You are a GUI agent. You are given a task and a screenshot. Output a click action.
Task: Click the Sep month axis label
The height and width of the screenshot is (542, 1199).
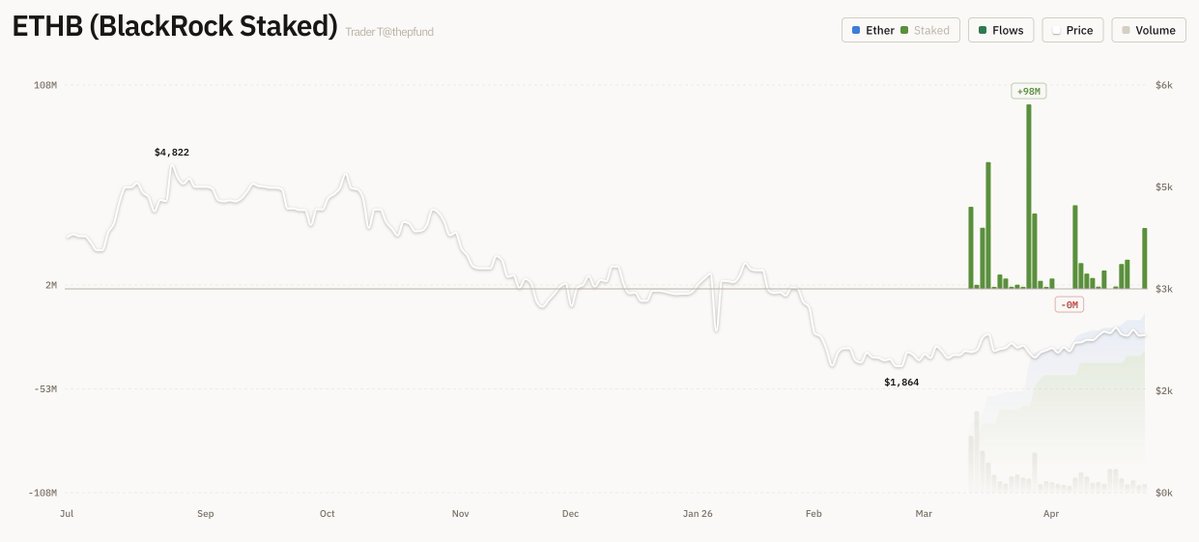coord(205,514)
